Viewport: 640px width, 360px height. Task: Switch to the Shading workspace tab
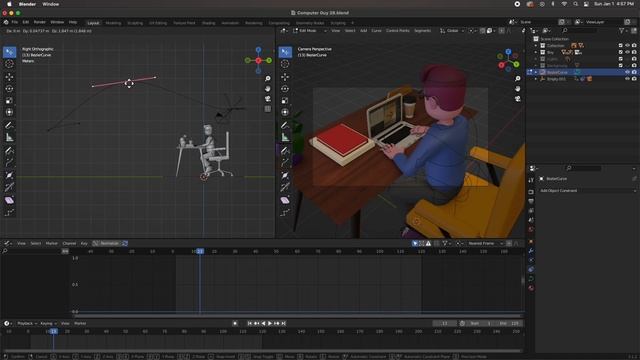(x=208, y=23)
